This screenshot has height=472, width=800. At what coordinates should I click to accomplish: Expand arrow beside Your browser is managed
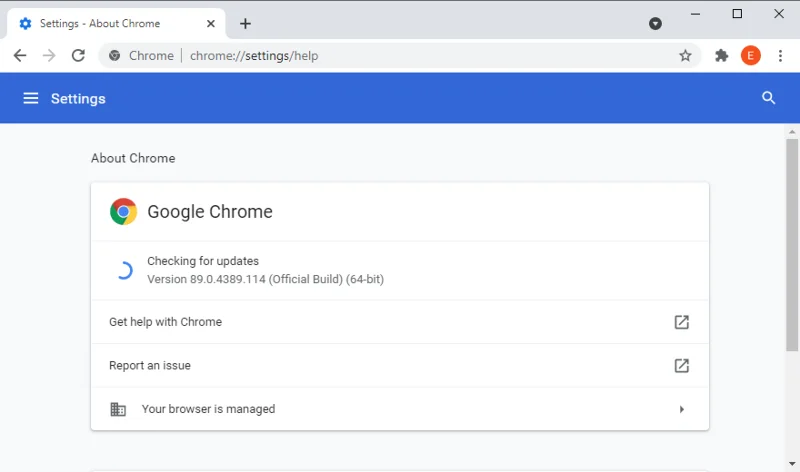tap(682, 409)
